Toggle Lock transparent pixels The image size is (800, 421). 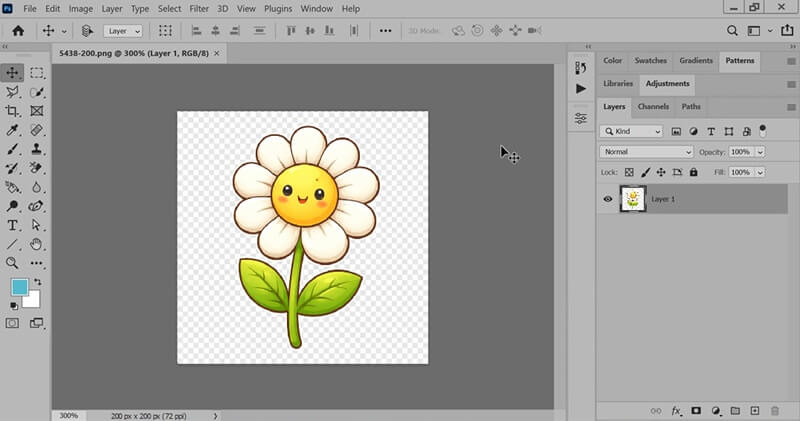click(629, 172)
